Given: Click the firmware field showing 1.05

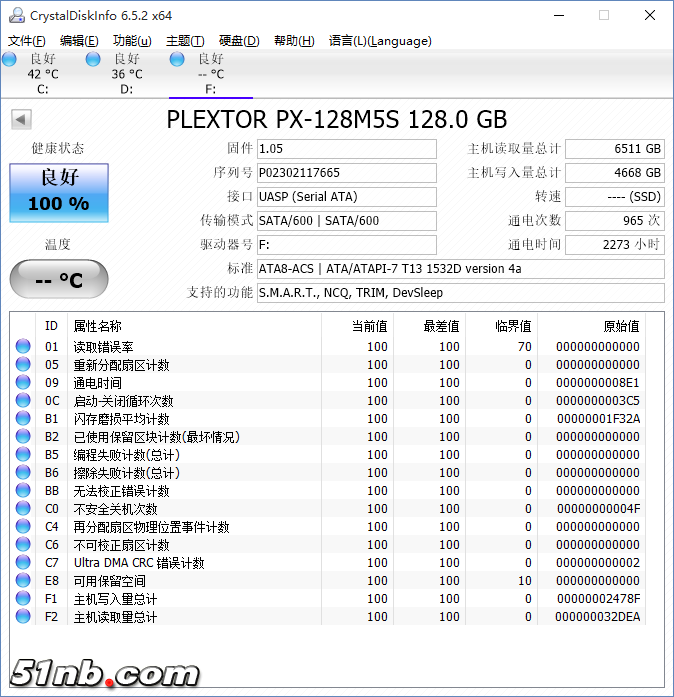Looking at the screenshot, I should [x=347, y=149].
